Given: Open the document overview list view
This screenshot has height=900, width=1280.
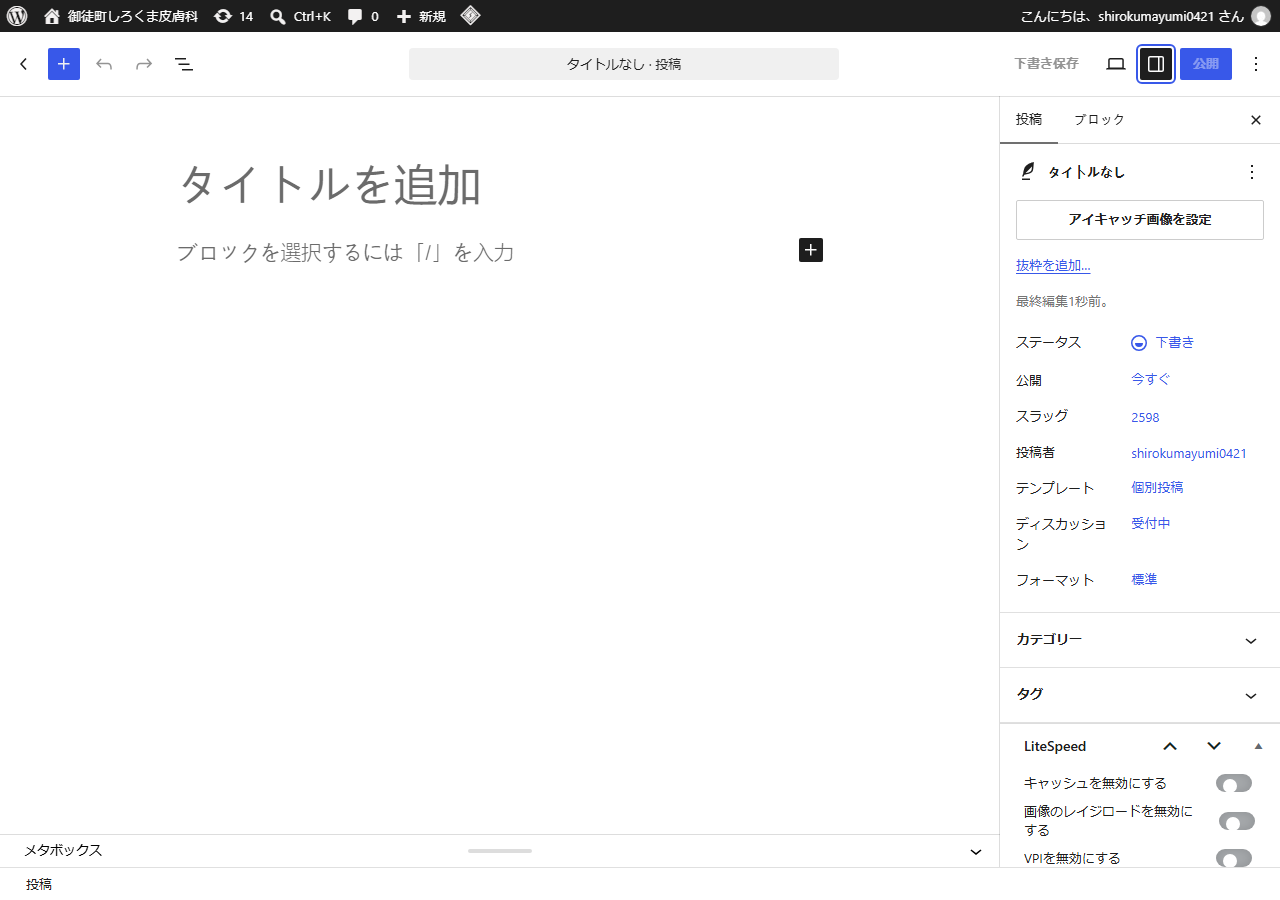Looking at the screenshot, I should click(x=184, y=64).
